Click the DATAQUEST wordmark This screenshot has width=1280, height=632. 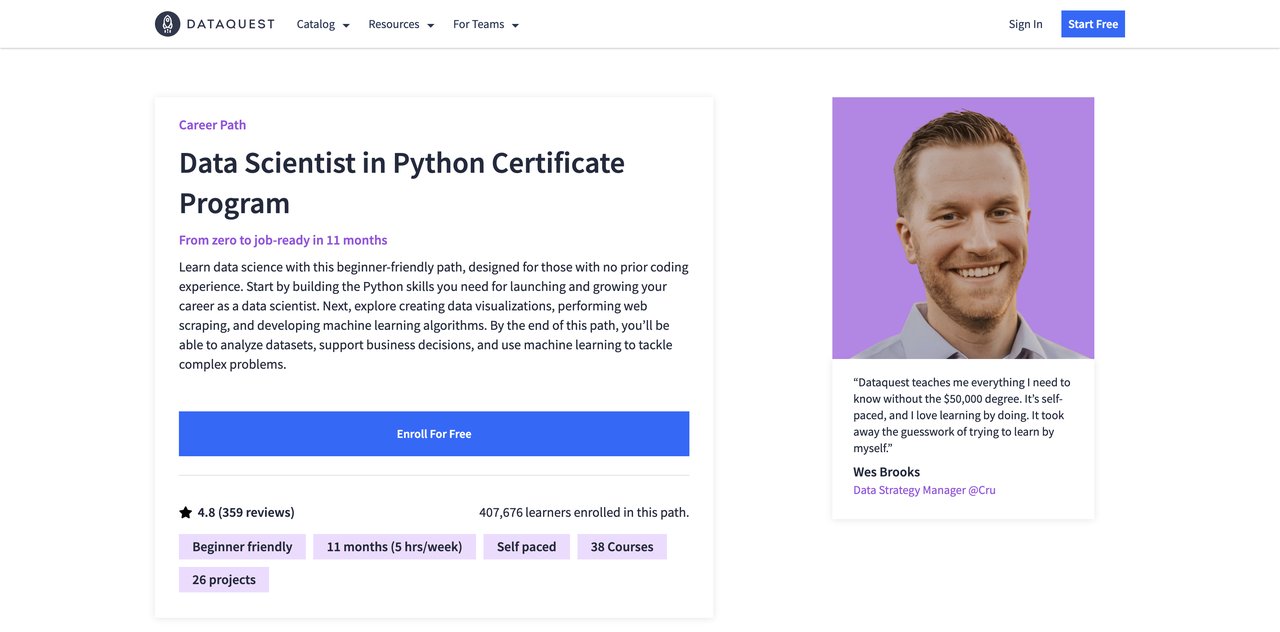(x=230, y=24)
